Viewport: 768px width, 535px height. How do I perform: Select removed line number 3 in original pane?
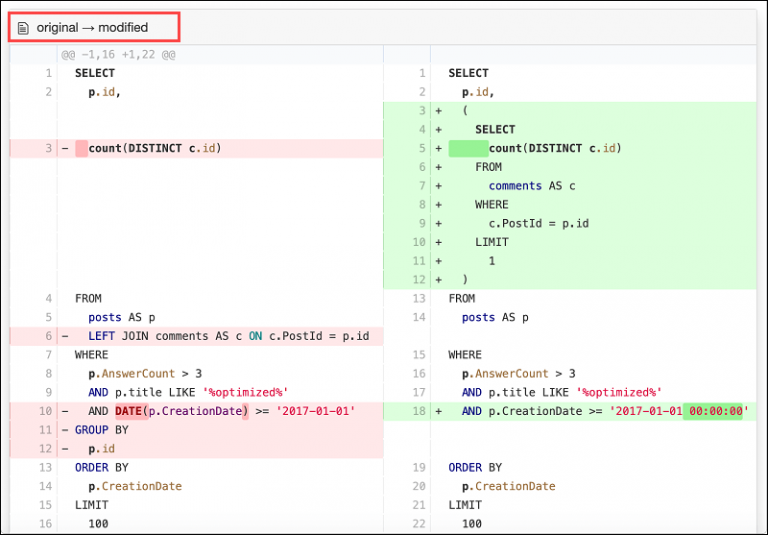click(46, 149)
